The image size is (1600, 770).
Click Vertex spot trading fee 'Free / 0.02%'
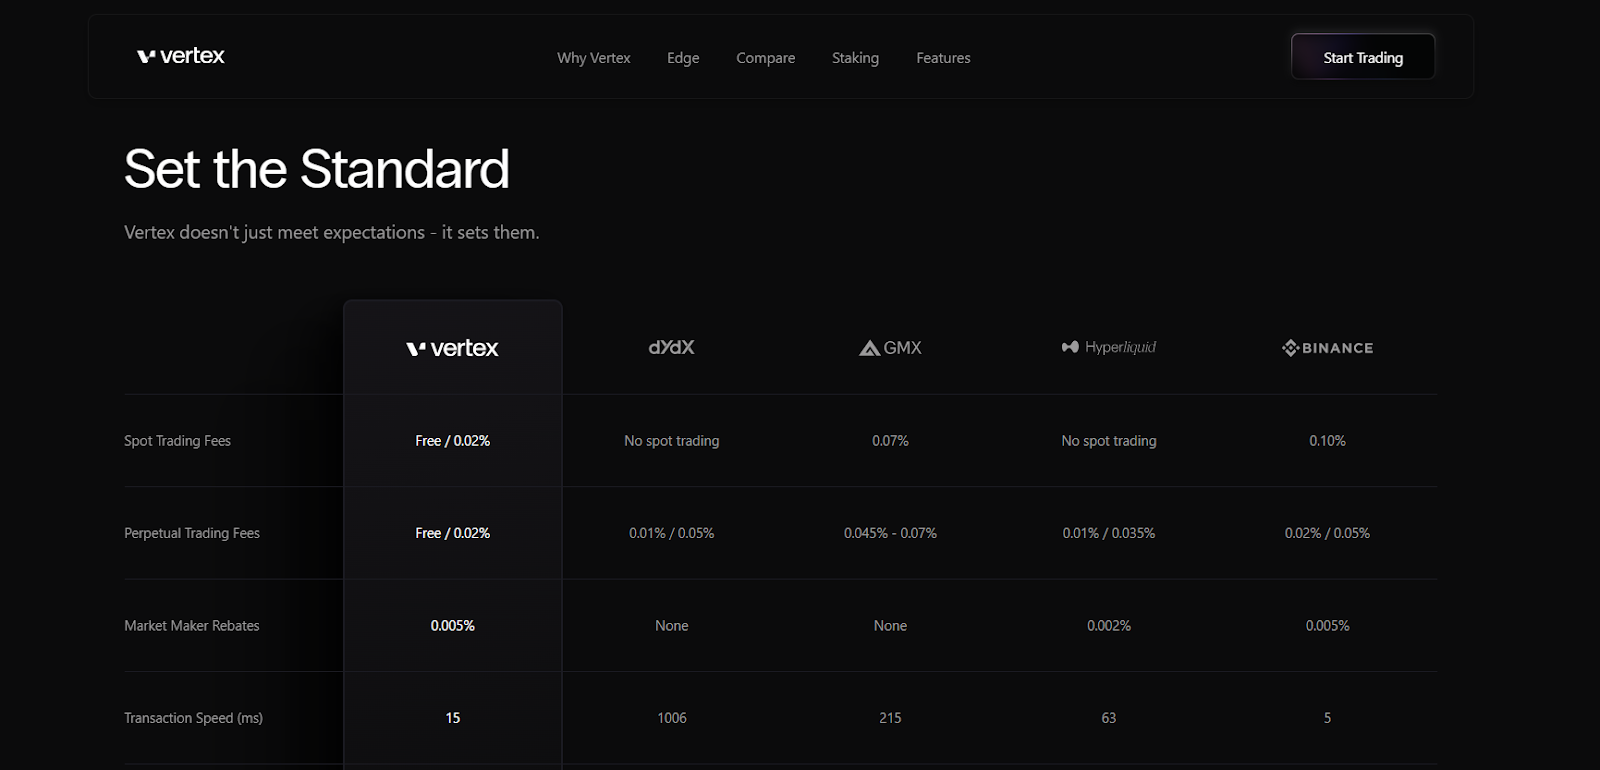tap(453, 441)
